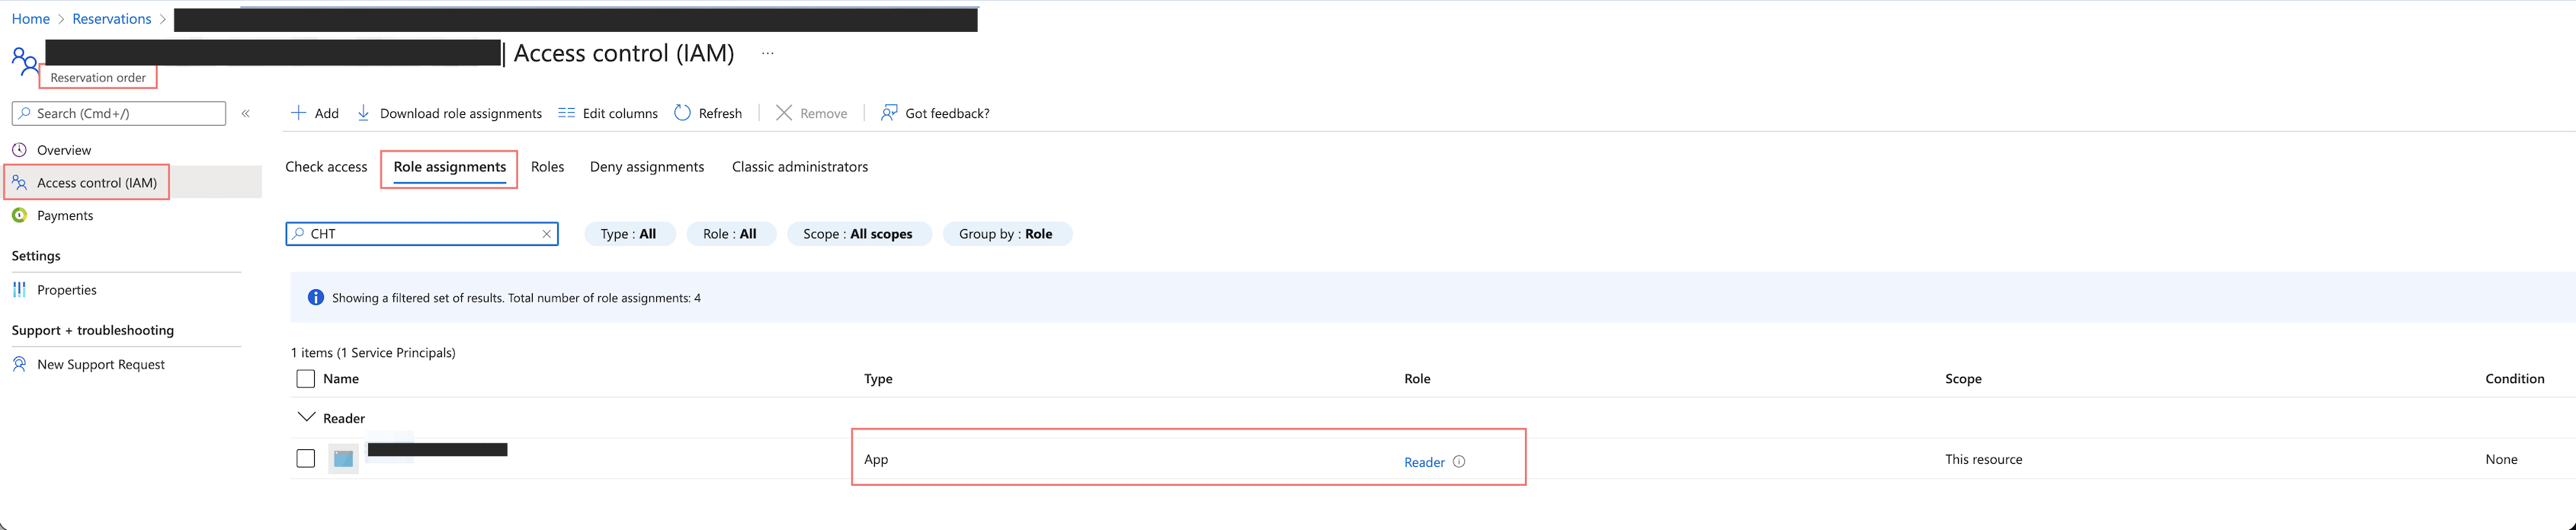Image resolution: width=2576 pixels, height=530 pixels.
Task: Click Download role assignments arrow icon
Action: 363,113
